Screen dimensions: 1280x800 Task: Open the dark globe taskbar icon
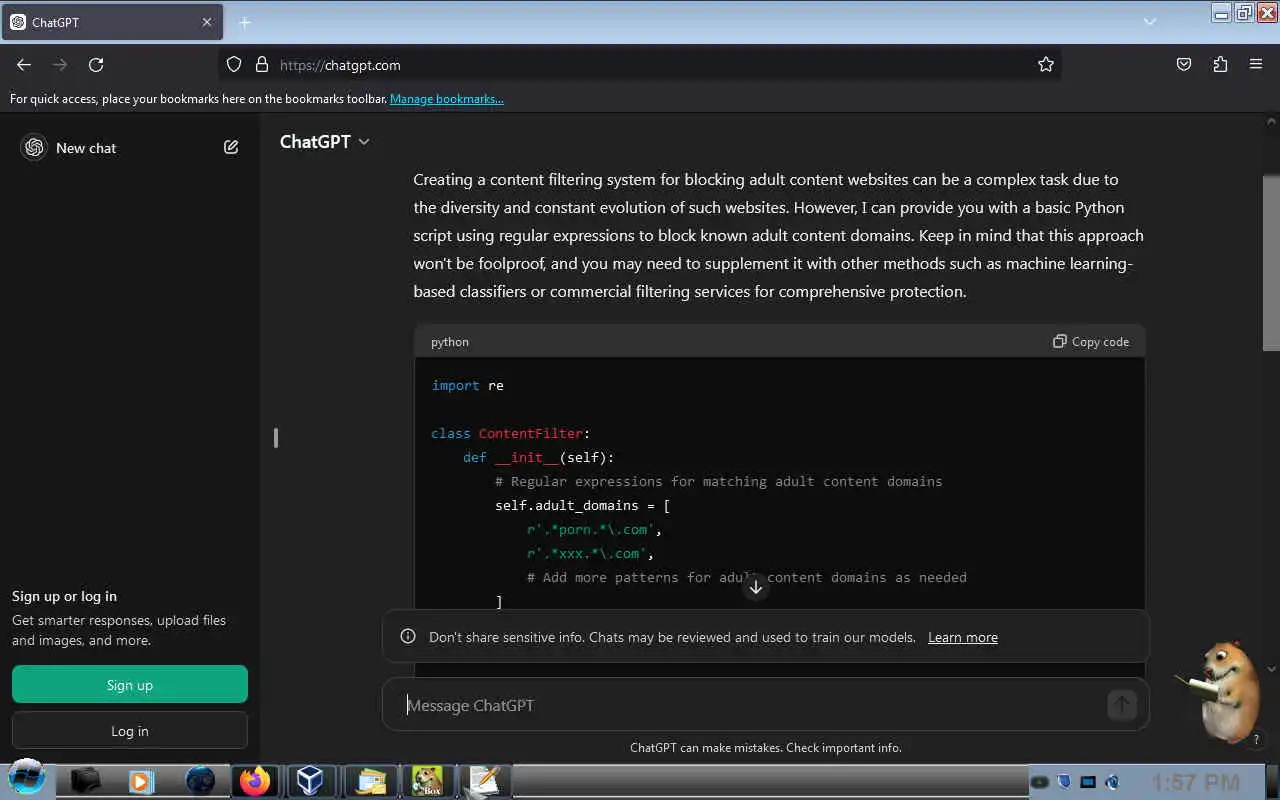(200, 780)
